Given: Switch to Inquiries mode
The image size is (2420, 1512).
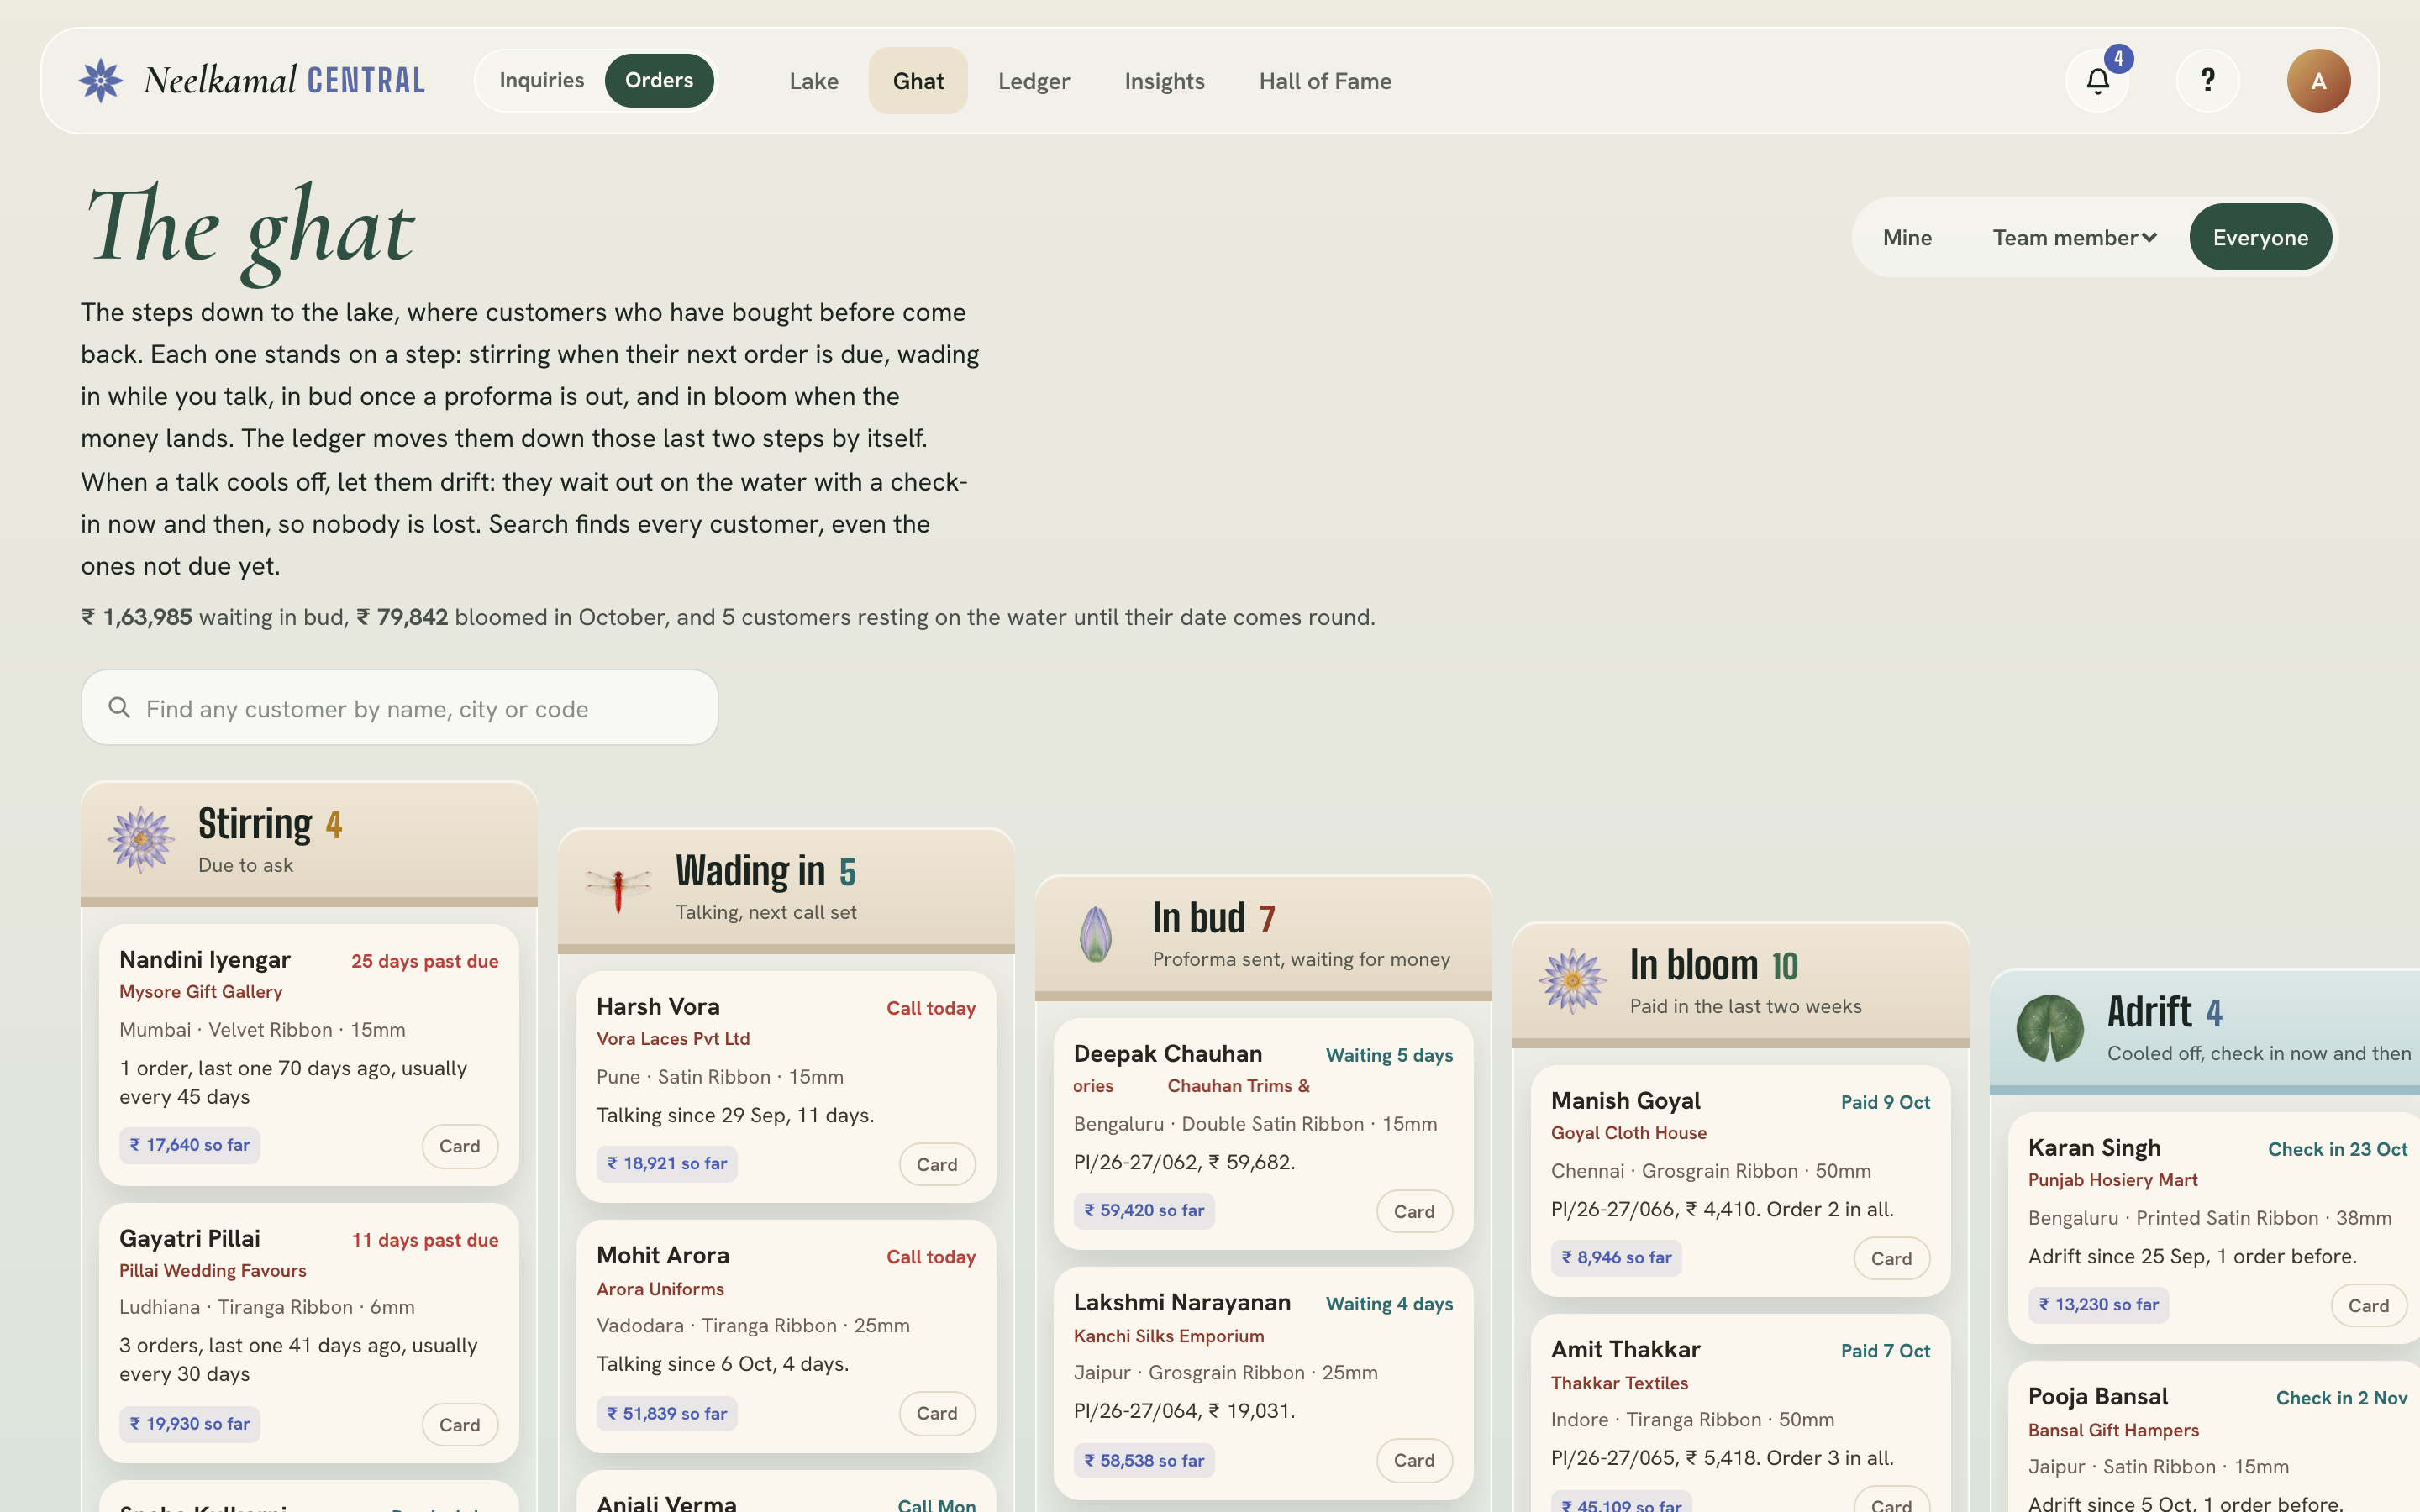Looking at the screenshot, I should (542, 81).
